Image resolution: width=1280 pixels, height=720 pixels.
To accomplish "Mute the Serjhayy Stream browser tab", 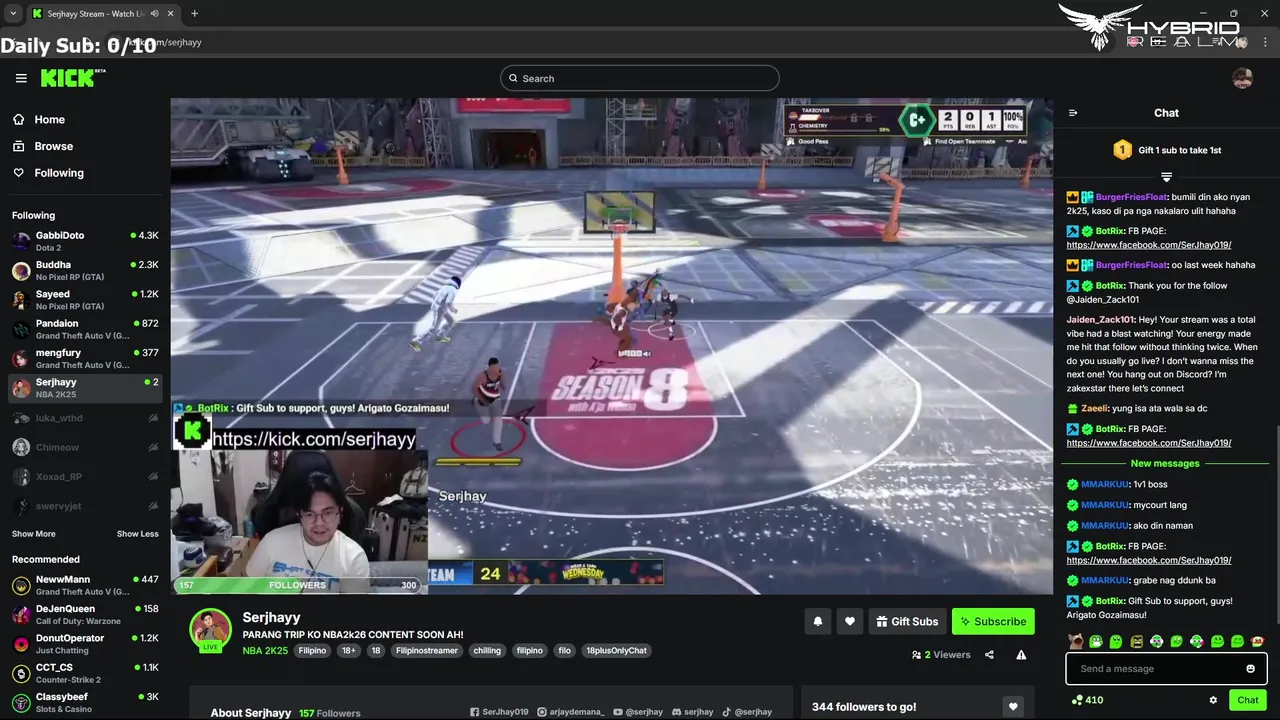I will coord(154,14).
